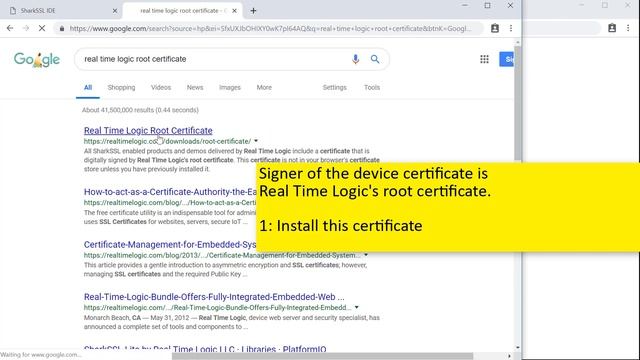Click the blue search magnifier icon
The width and height of the screenshot is (640, 360).
375,59
